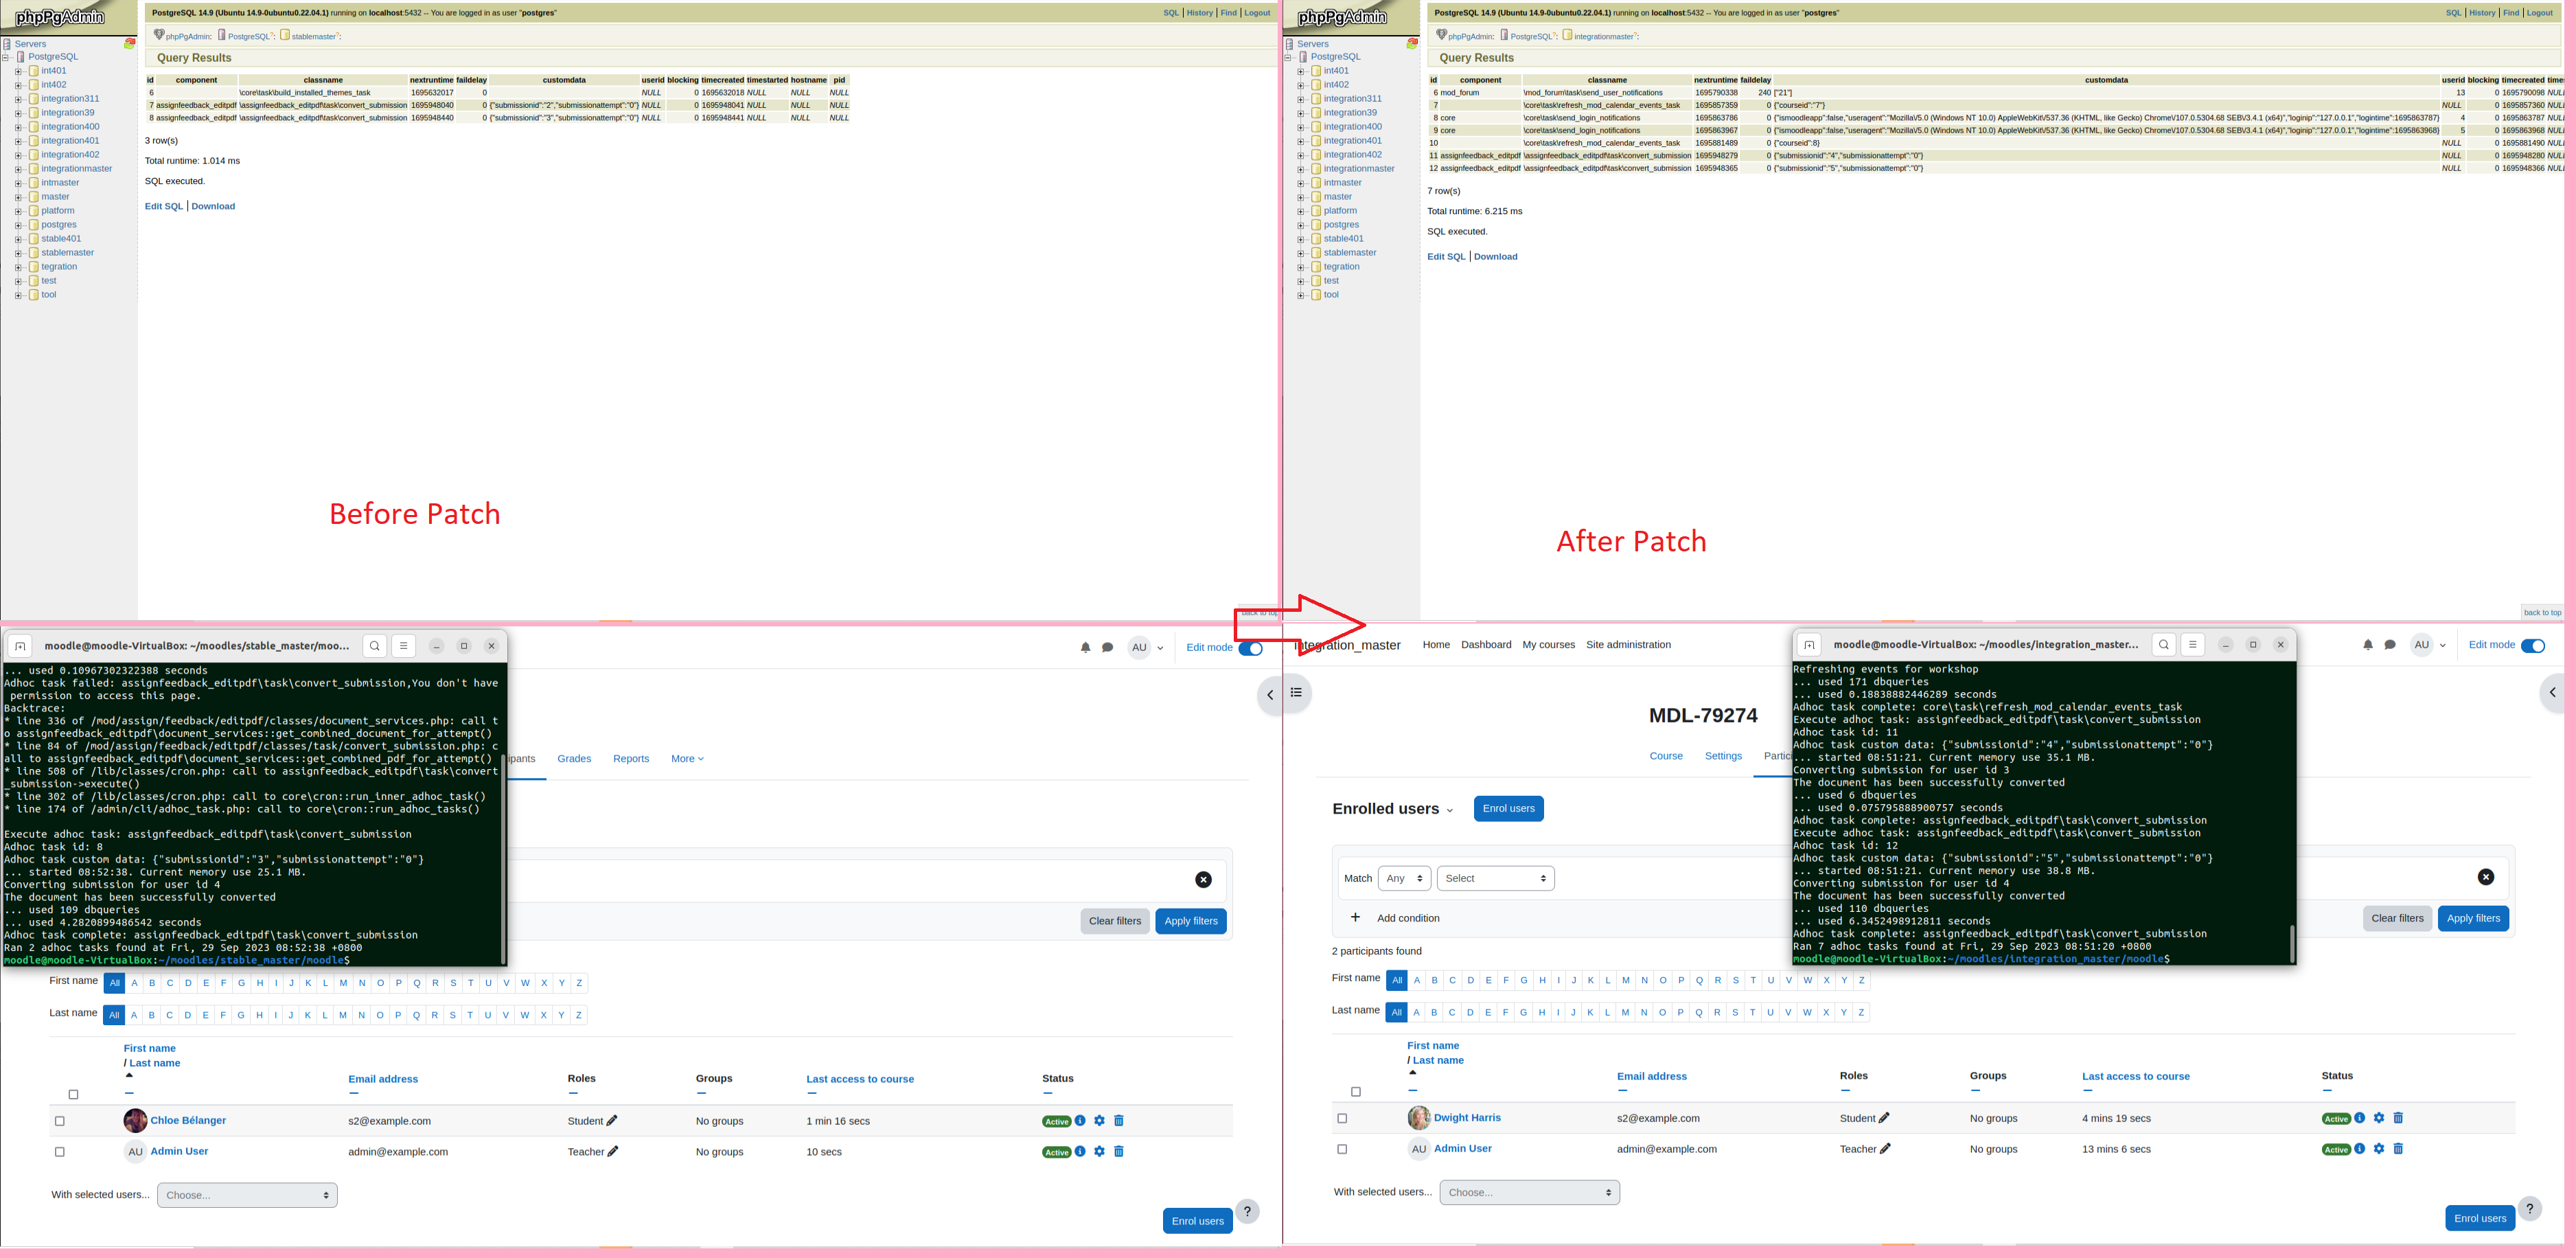Open Settings tab in right Moodle
This screenshot has height=1258, width=2576.
1723,756
